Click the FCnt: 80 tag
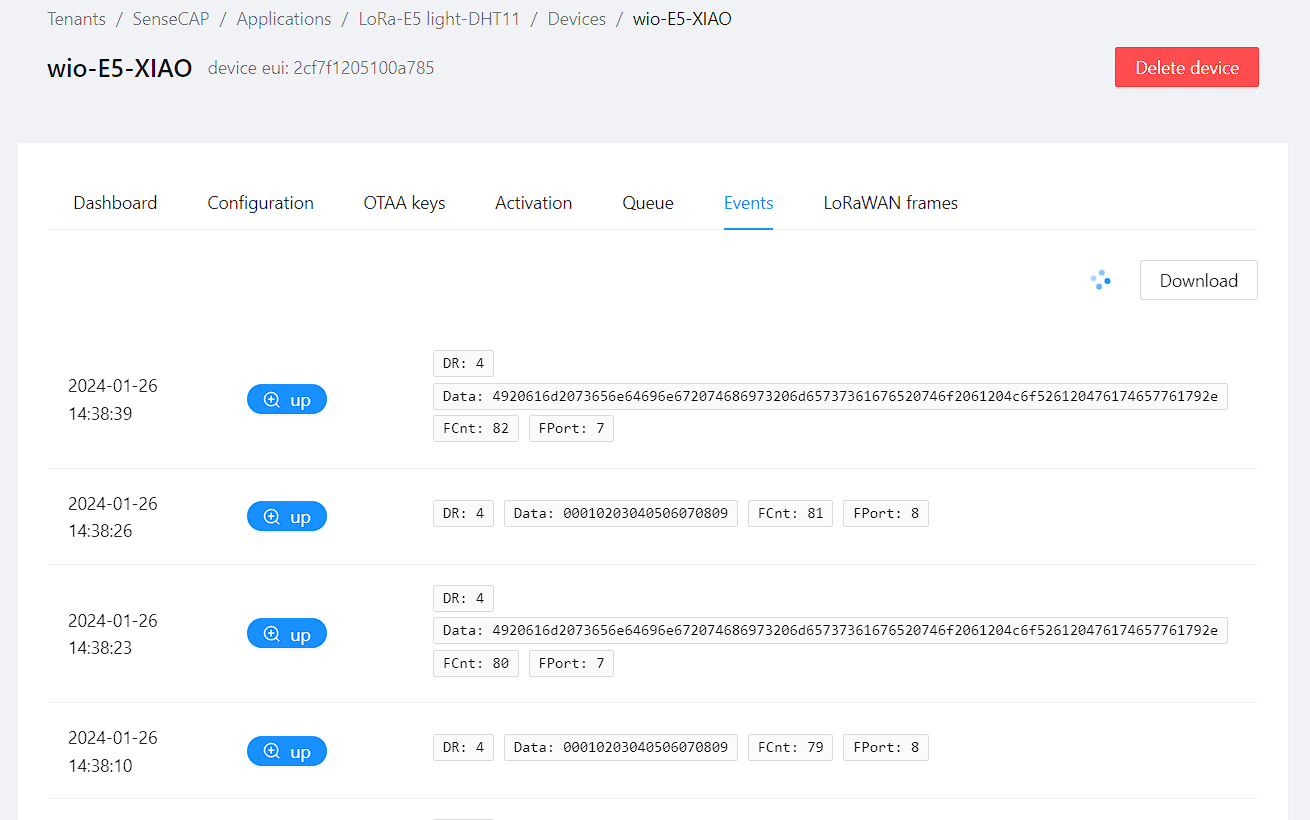 pos(476,663)
